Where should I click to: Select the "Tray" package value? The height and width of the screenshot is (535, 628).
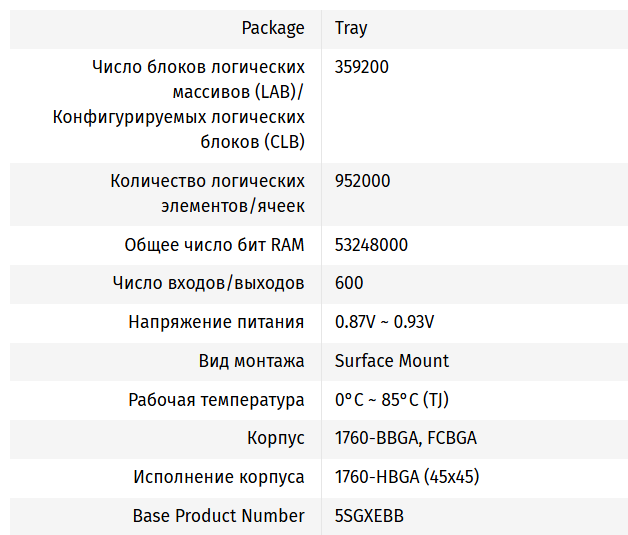[351, 28]
